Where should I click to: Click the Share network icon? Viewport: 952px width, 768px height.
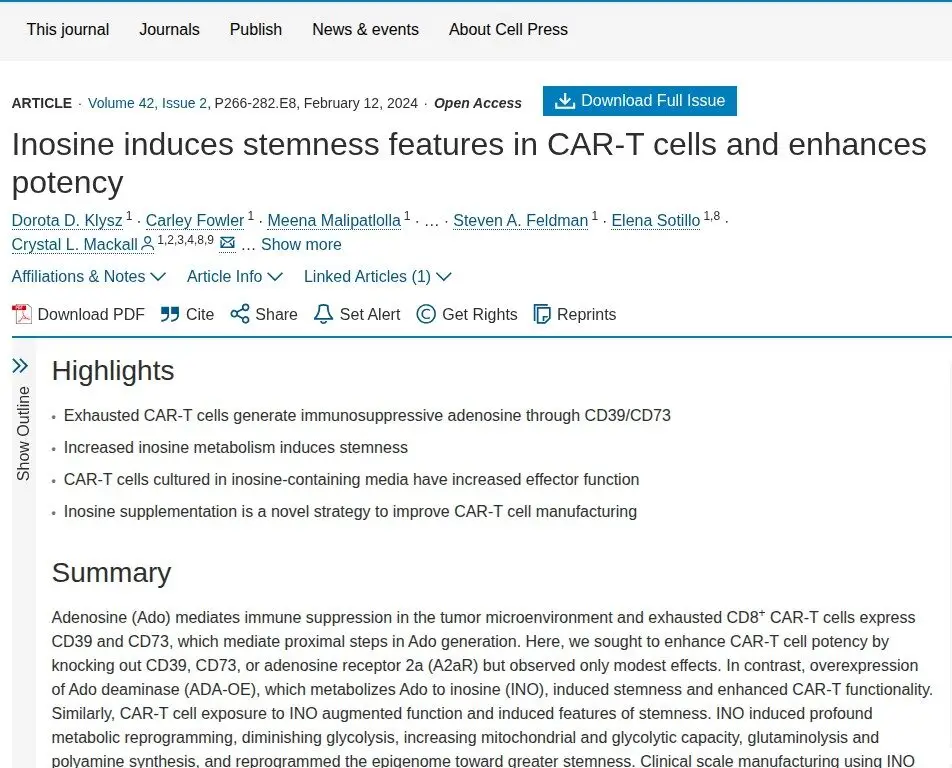tap(240, 314)
